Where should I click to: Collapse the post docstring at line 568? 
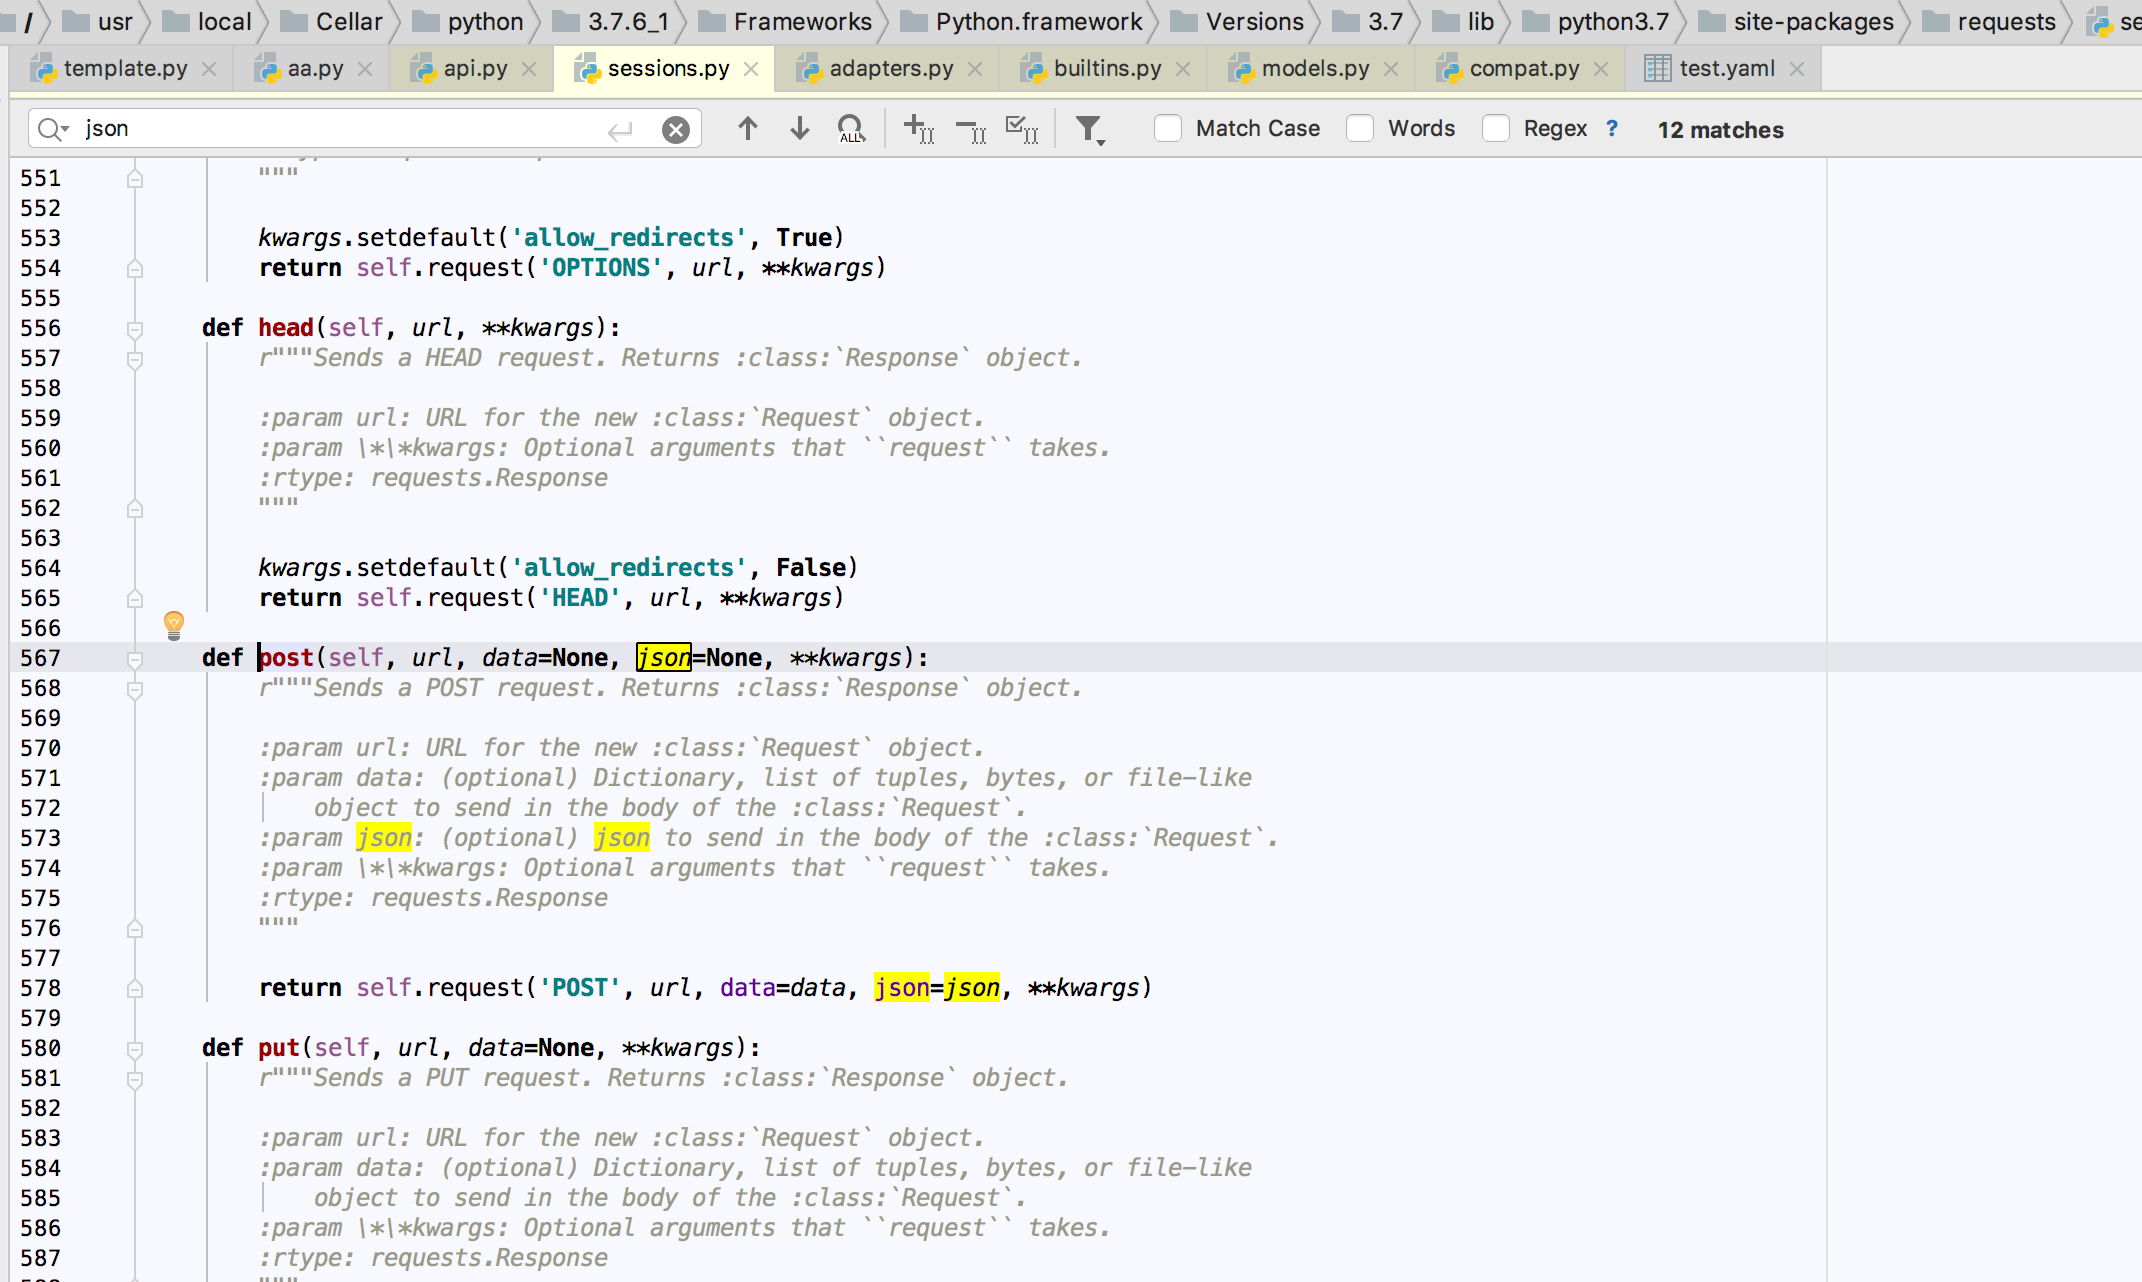135,689
